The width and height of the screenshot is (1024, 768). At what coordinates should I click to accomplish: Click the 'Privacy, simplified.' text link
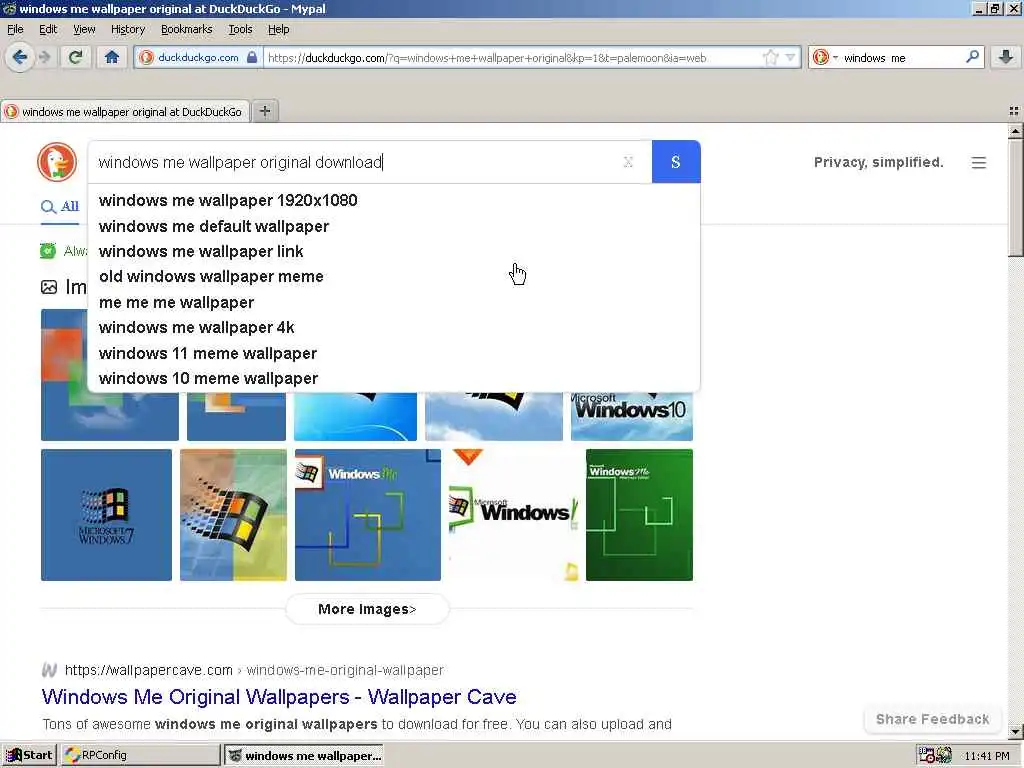point(878,163)
